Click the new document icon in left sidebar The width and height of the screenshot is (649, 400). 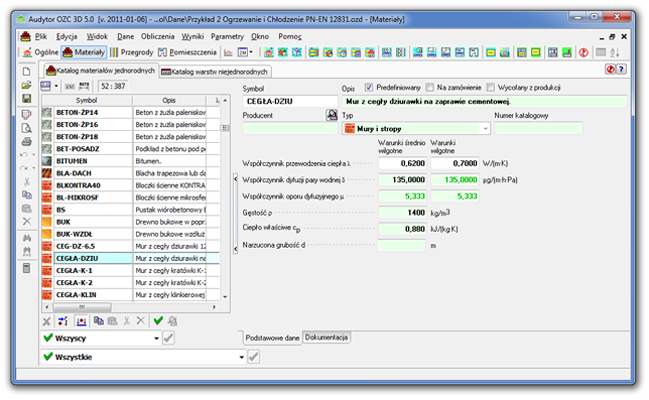[26, 72]
